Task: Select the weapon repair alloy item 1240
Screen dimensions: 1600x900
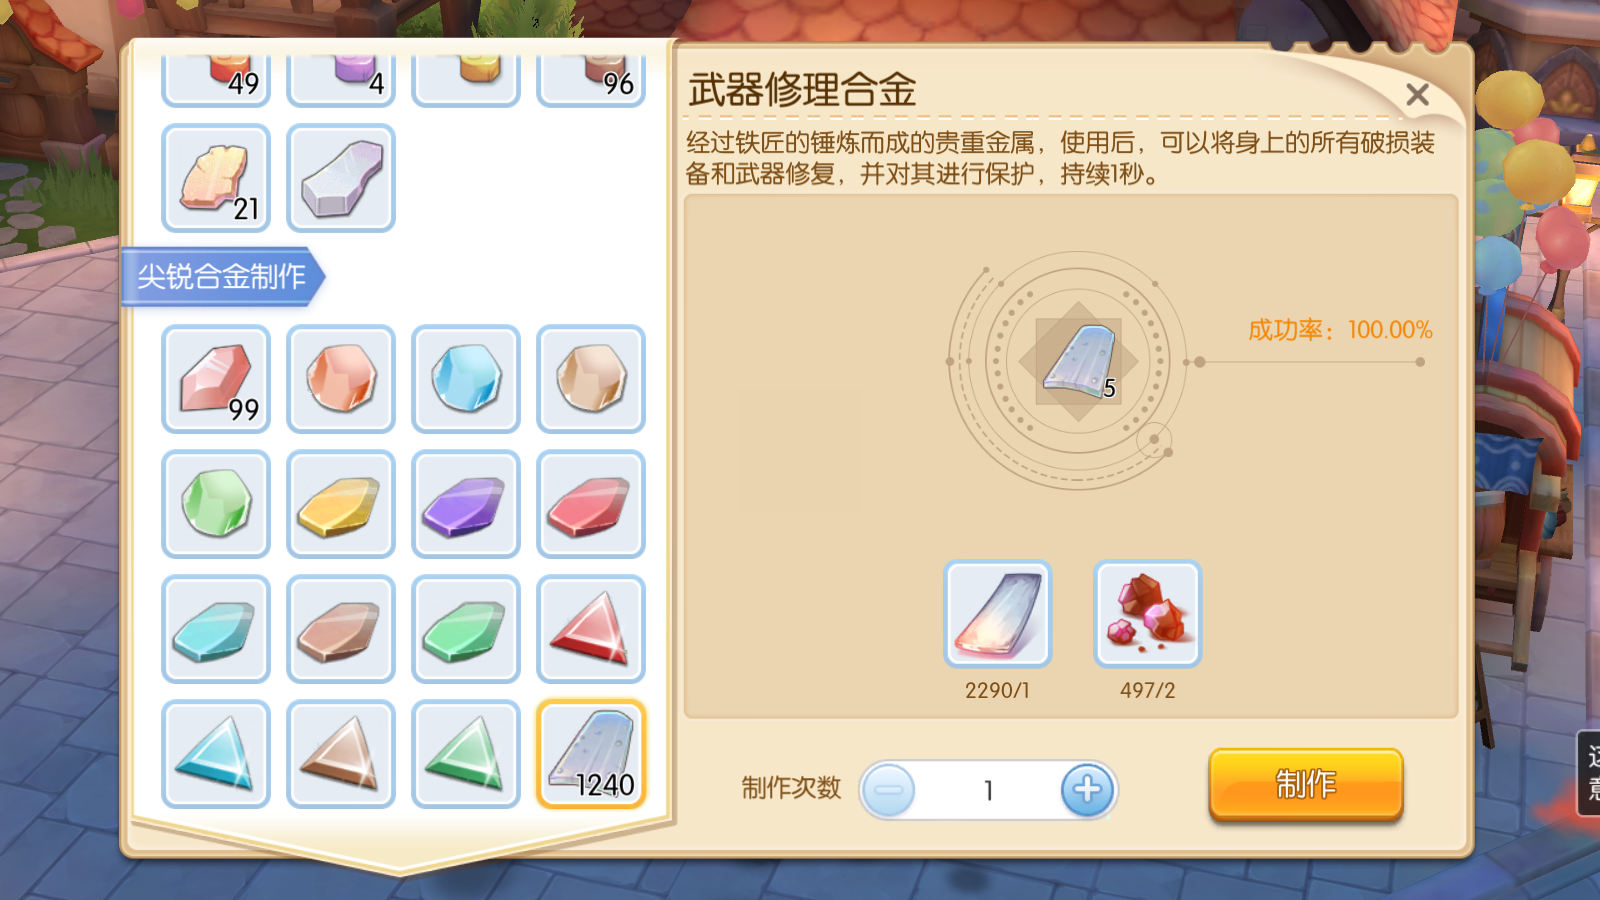Action: [591, 754]
